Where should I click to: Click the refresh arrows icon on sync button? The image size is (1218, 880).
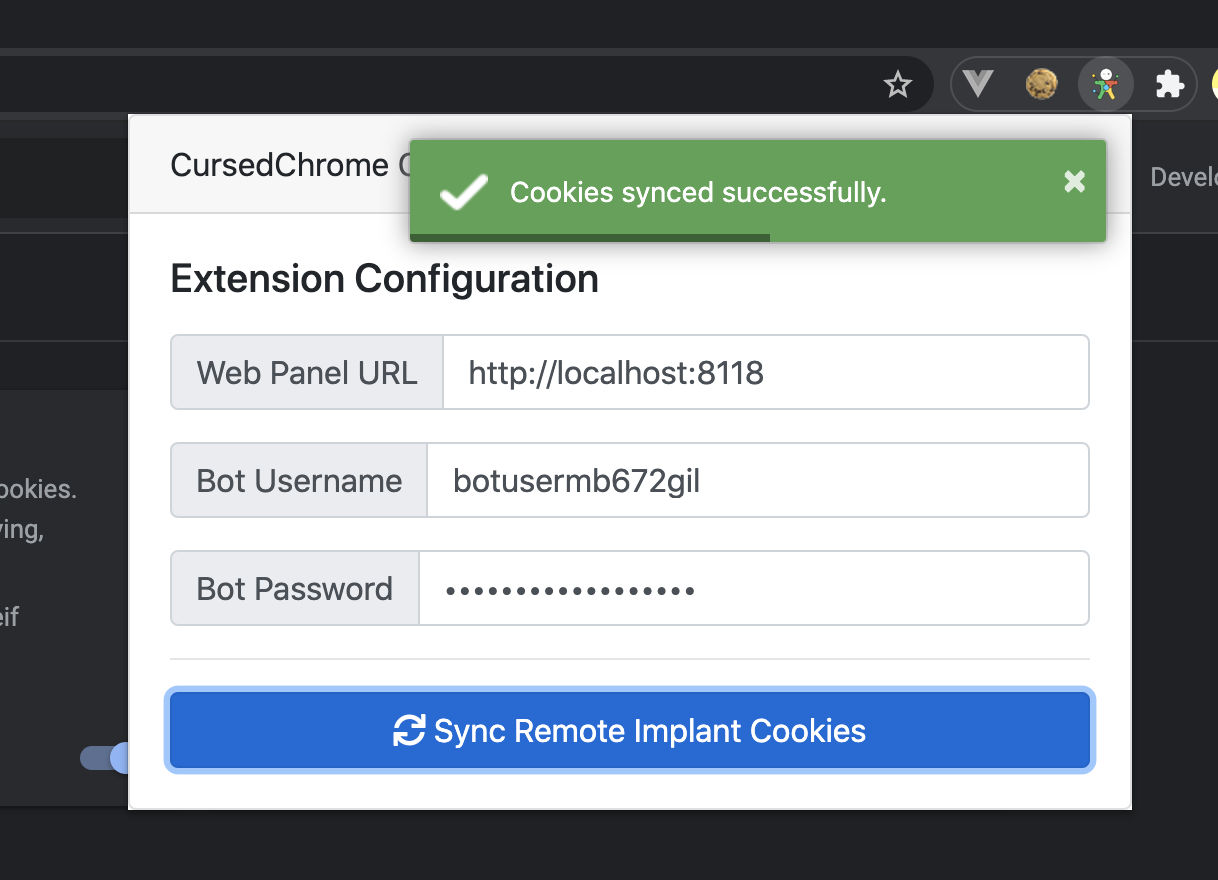tap(409, 730)
